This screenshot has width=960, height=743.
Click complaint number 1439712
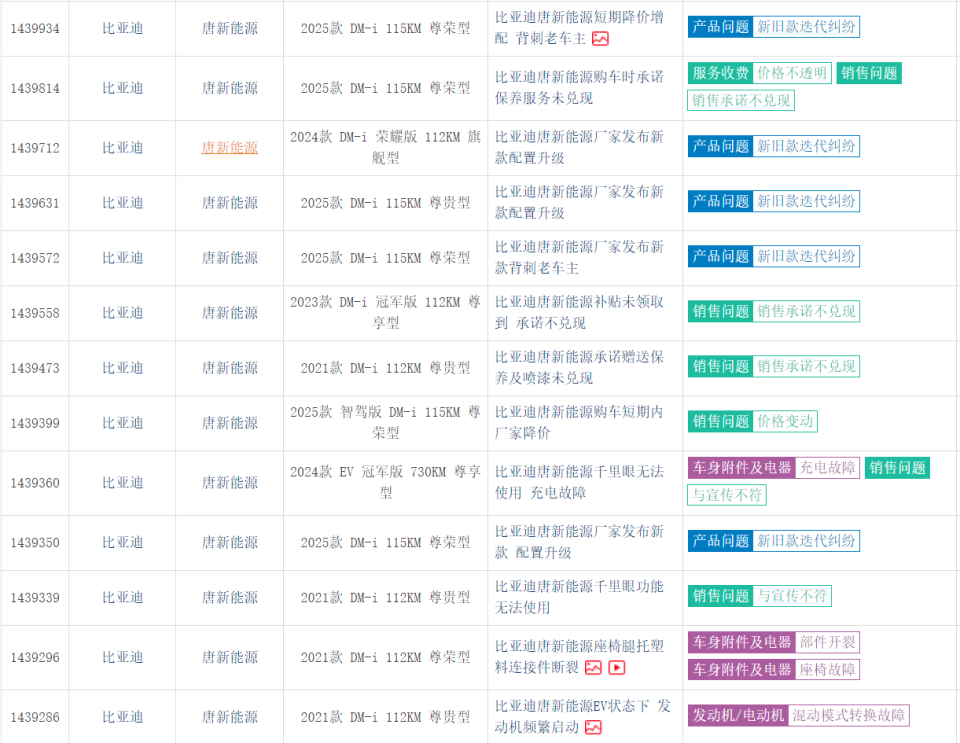click(35, 148)
